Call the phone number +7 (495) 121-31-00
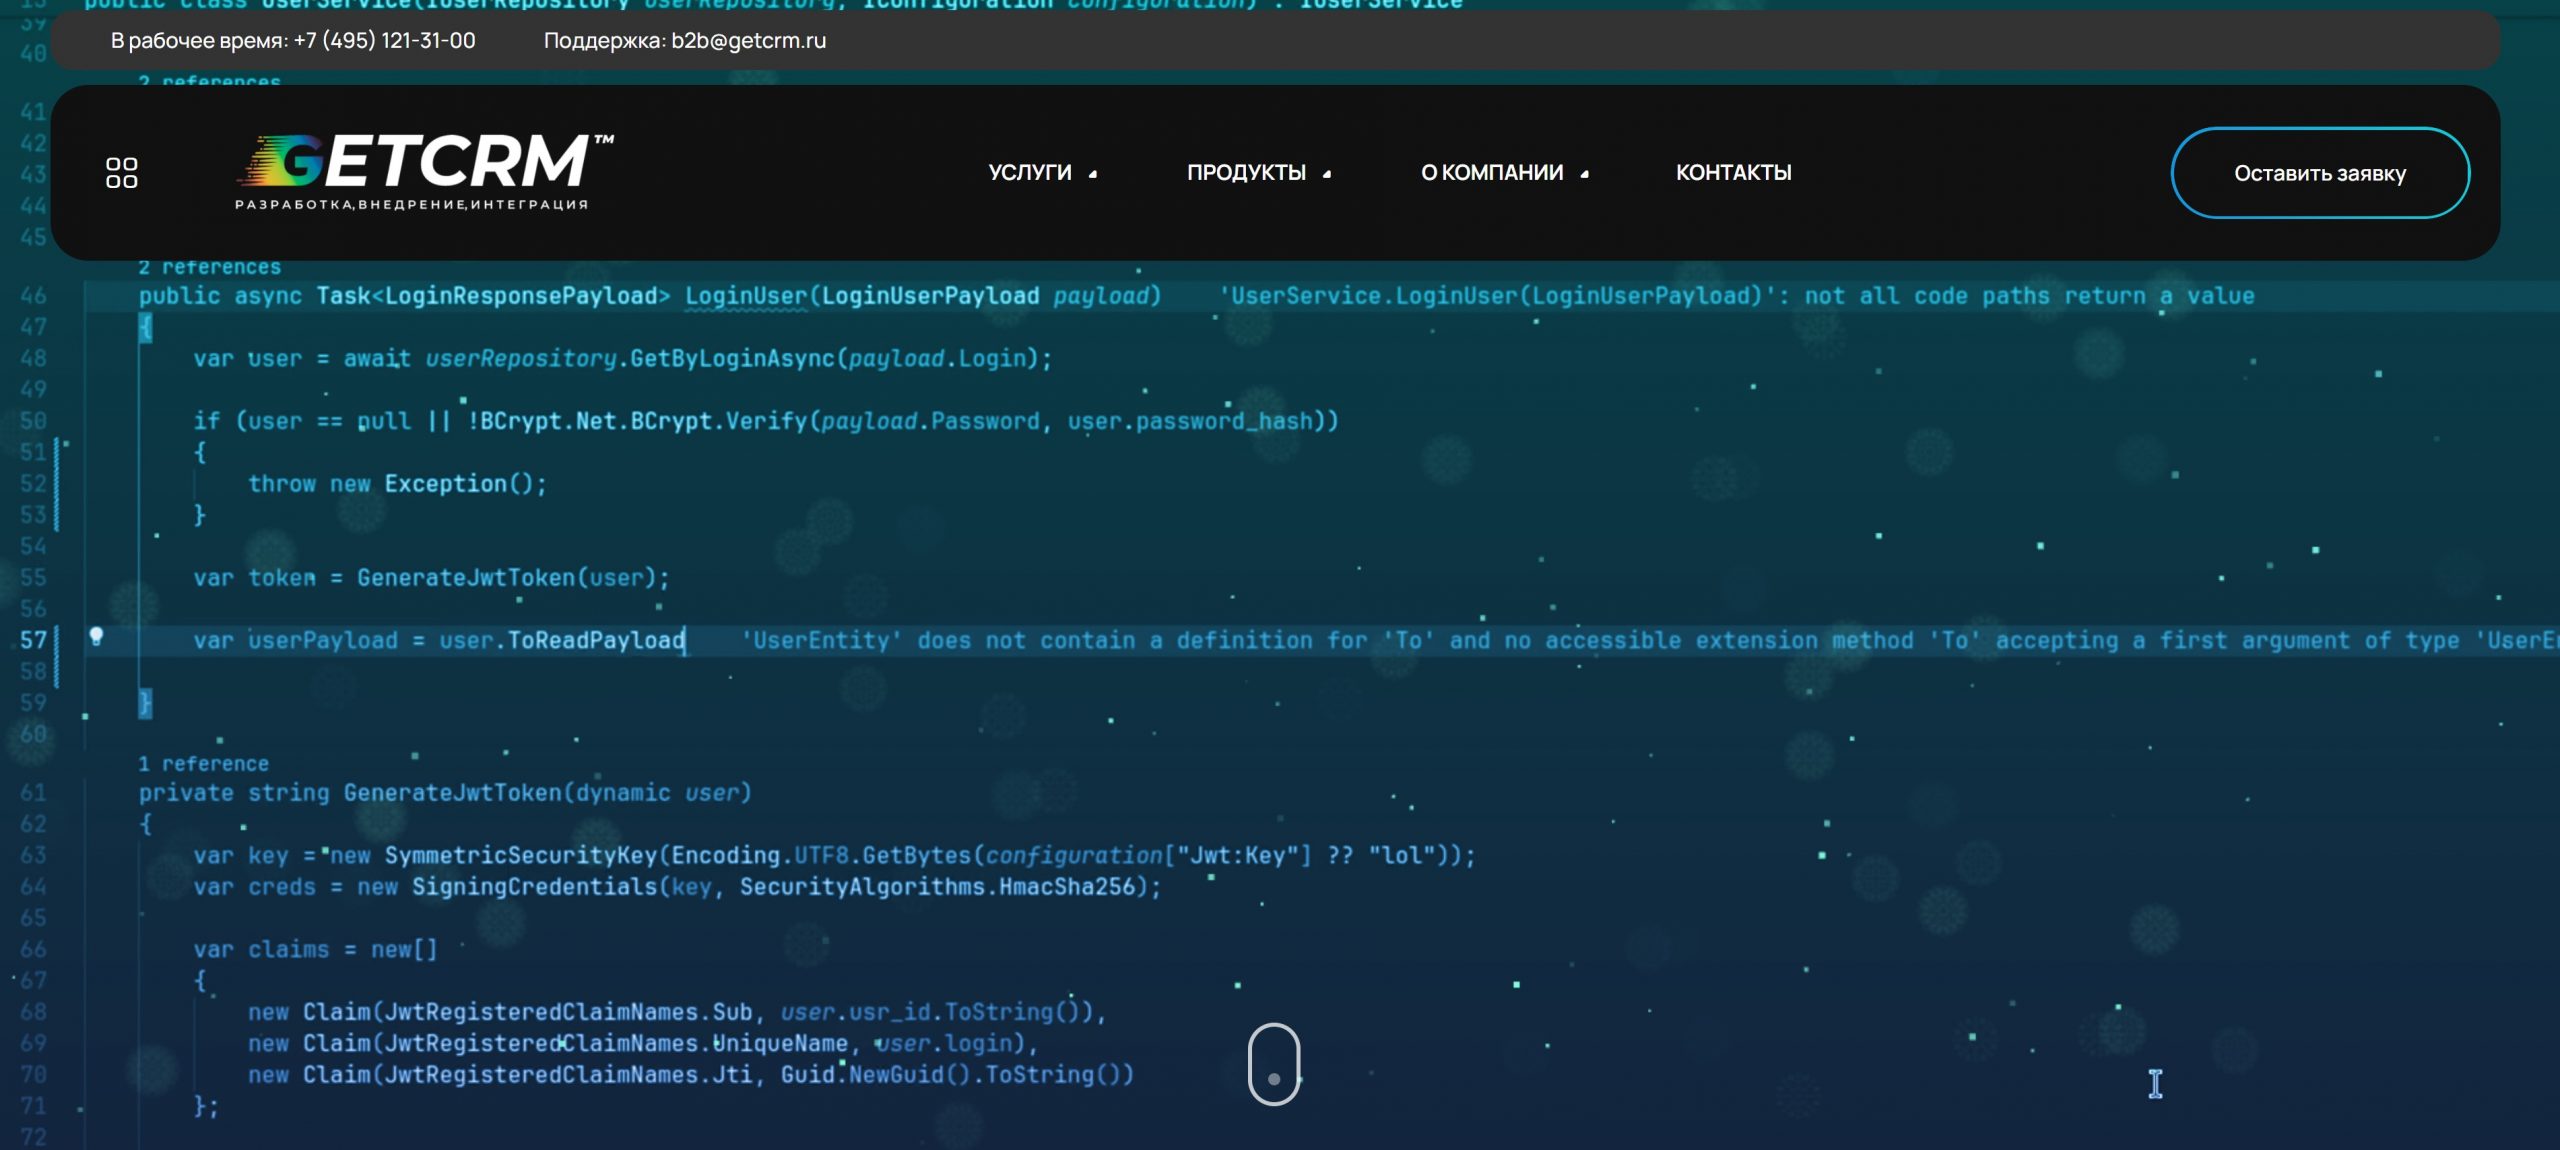Viewport: 2560px width, 1150px height. pos(384,41)
